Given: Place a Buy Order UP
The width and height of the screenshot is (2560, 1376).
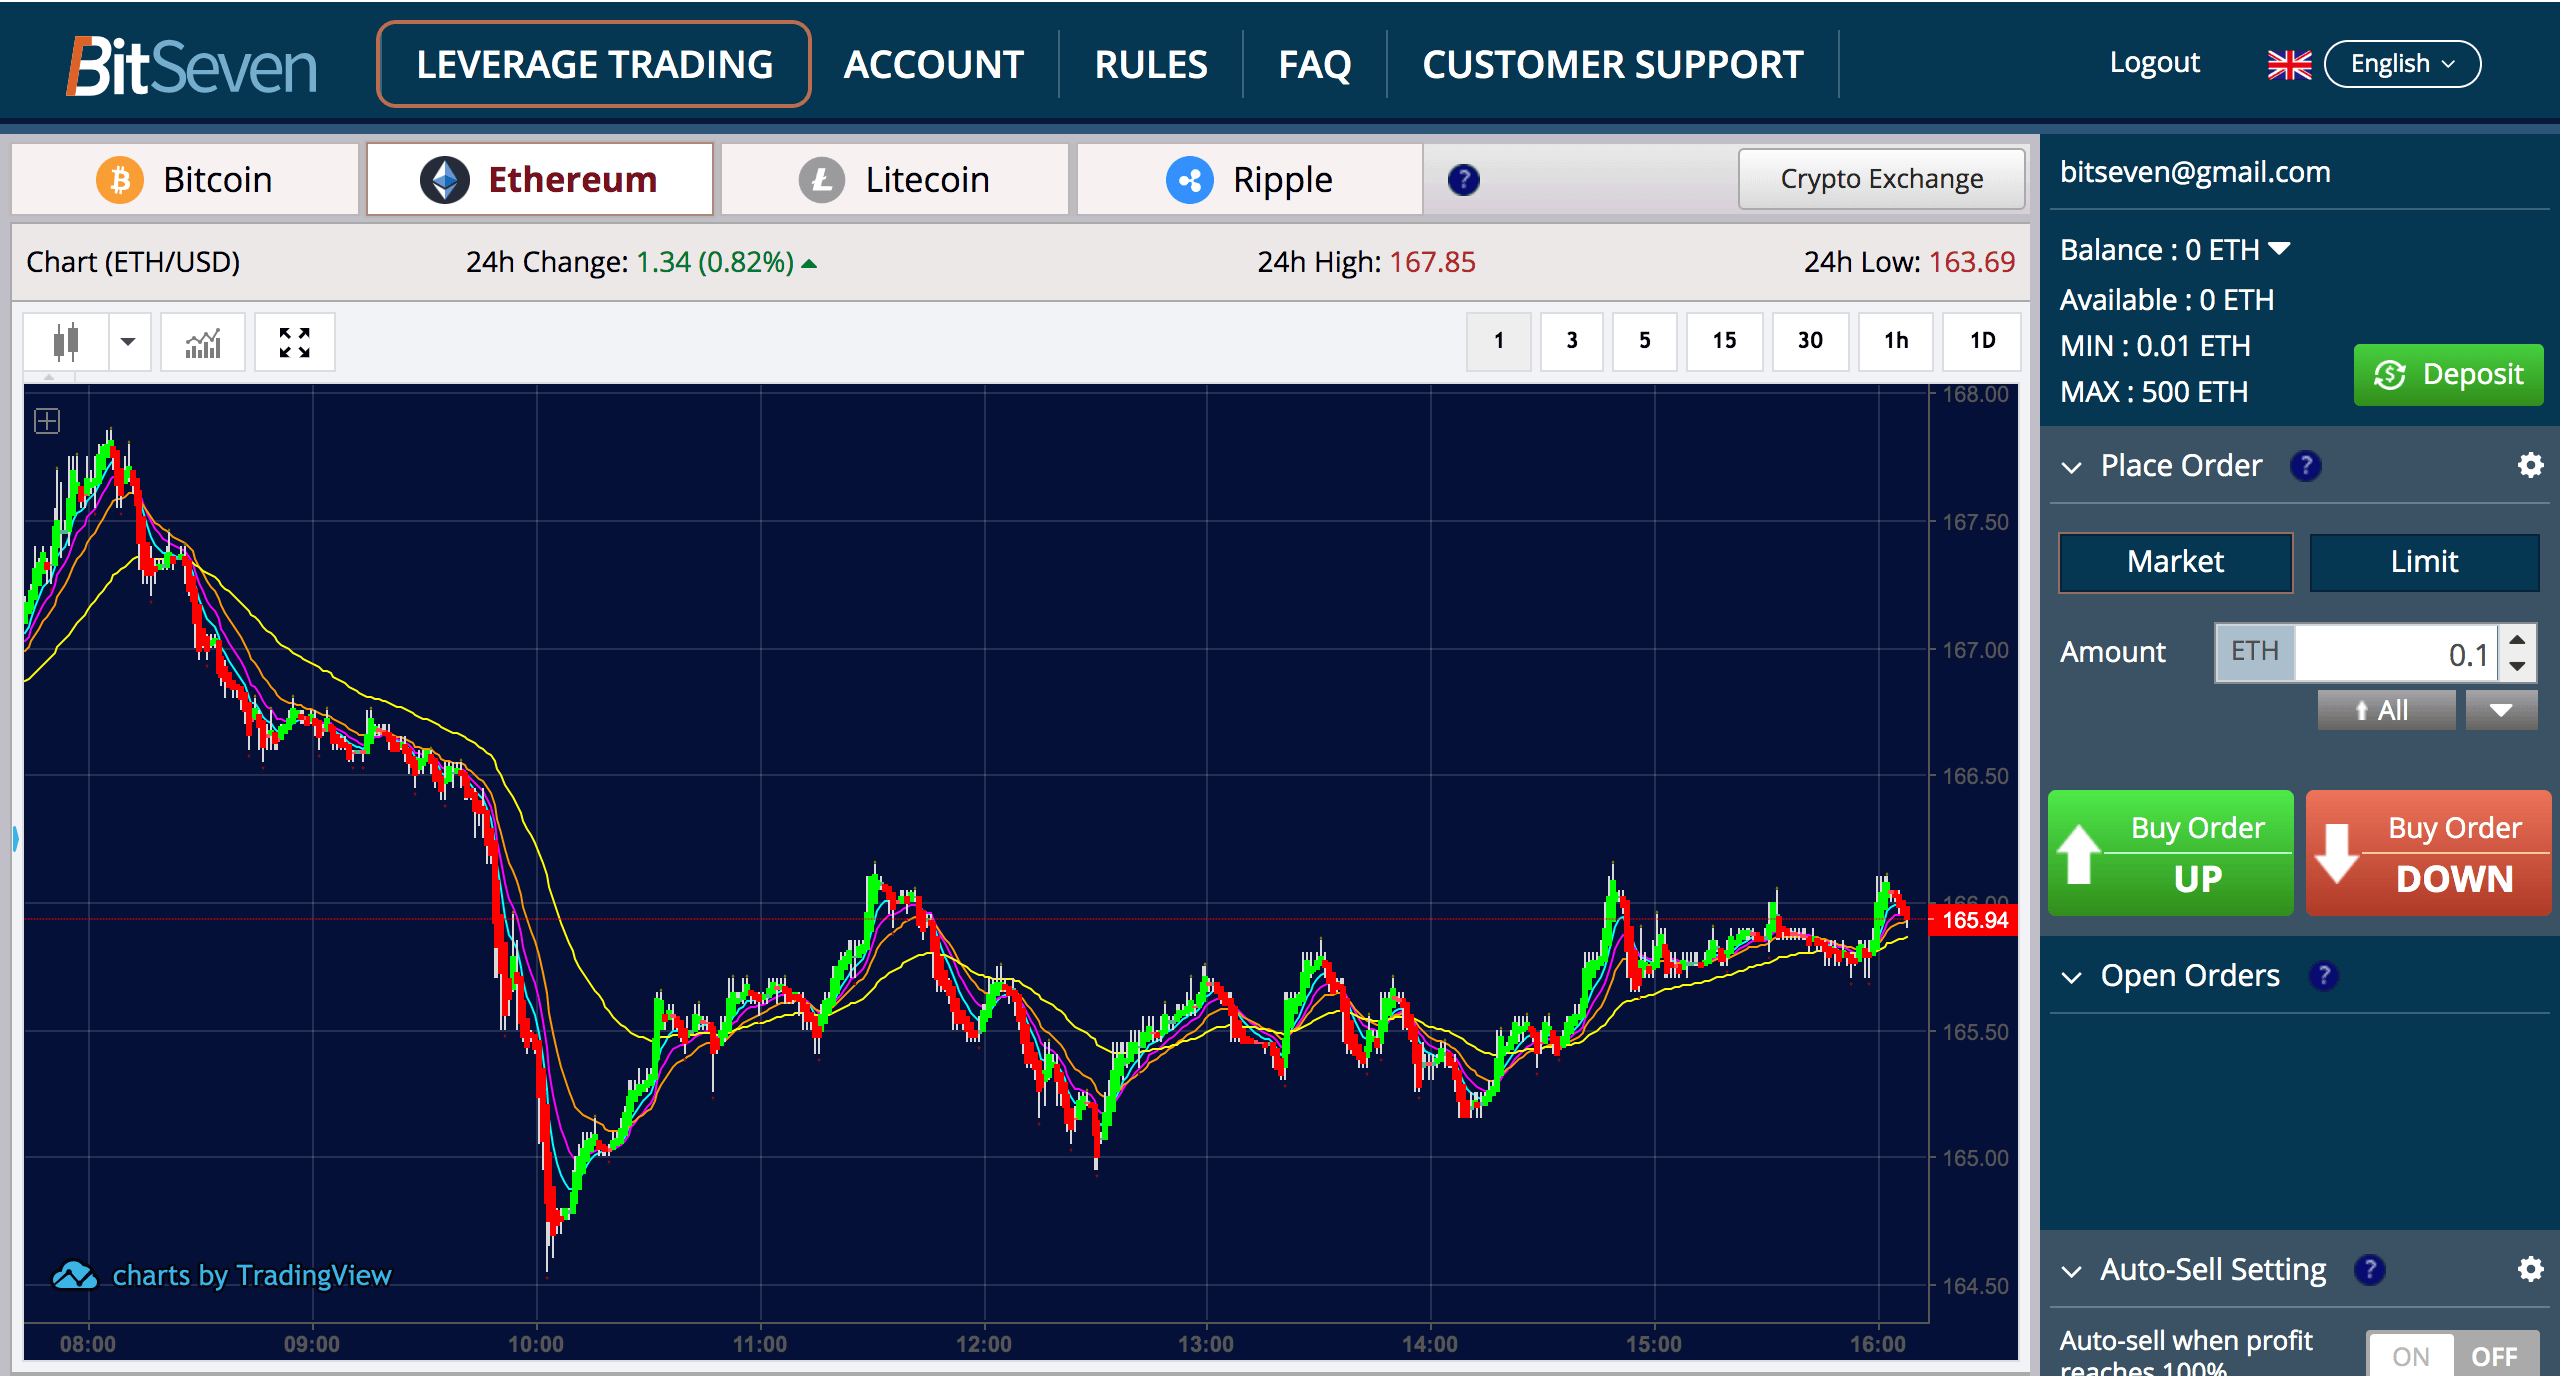Looking at the screenshot, I should pyautogui.click(x=2171, y=853).
